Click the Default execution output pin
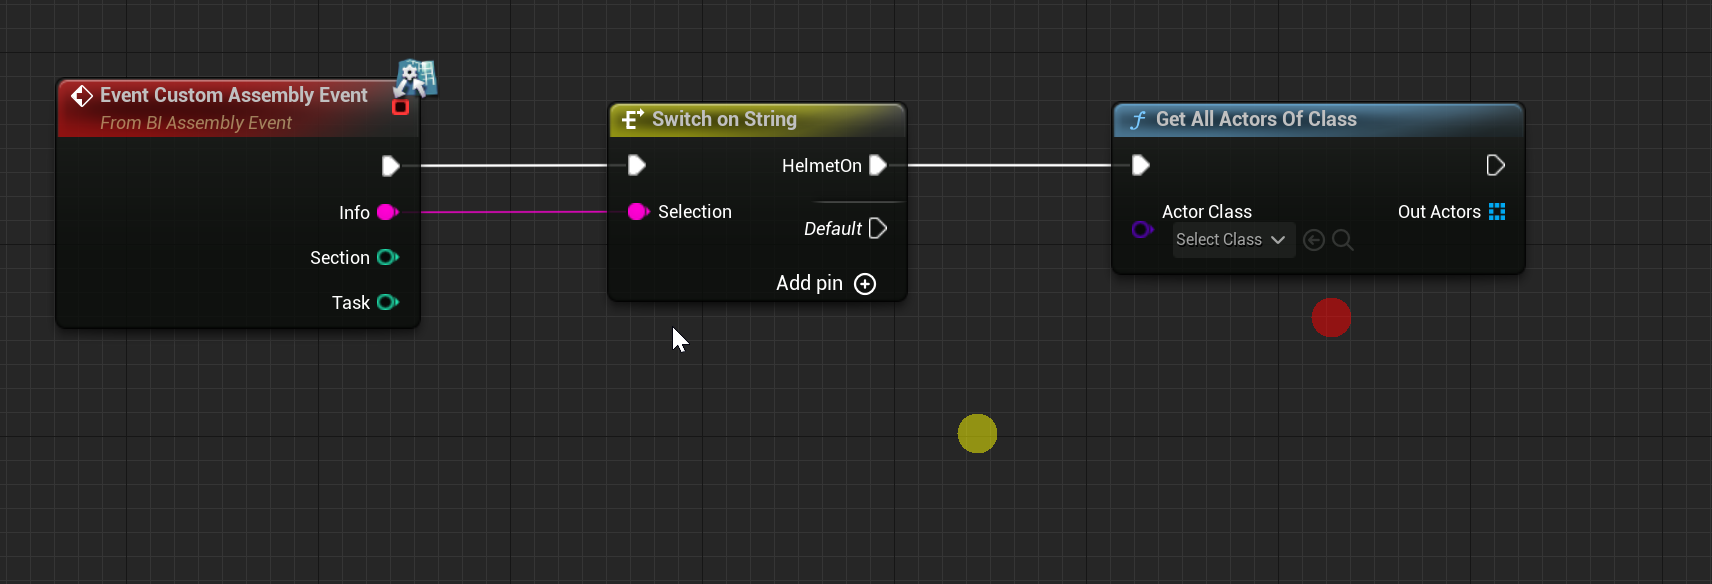 pos(878,228)
